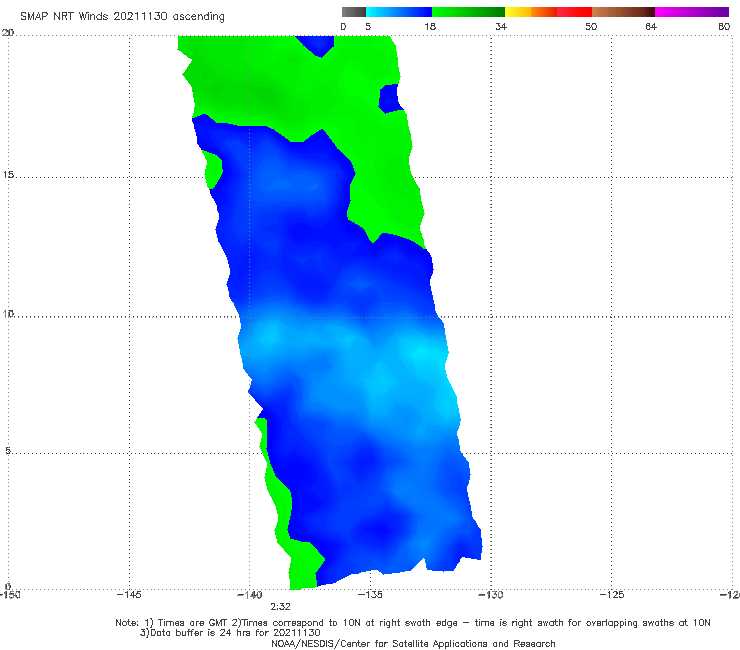Image resolution: width=740 pixels, height=650 pixels.
Task: Click the longitude label '-145'
Action: tap(129, 594)
